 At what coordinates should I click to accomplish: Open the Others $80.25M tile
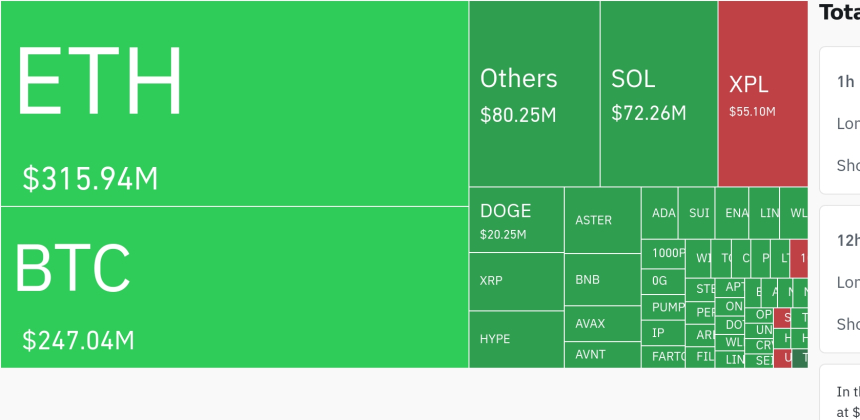click(534, 93)
